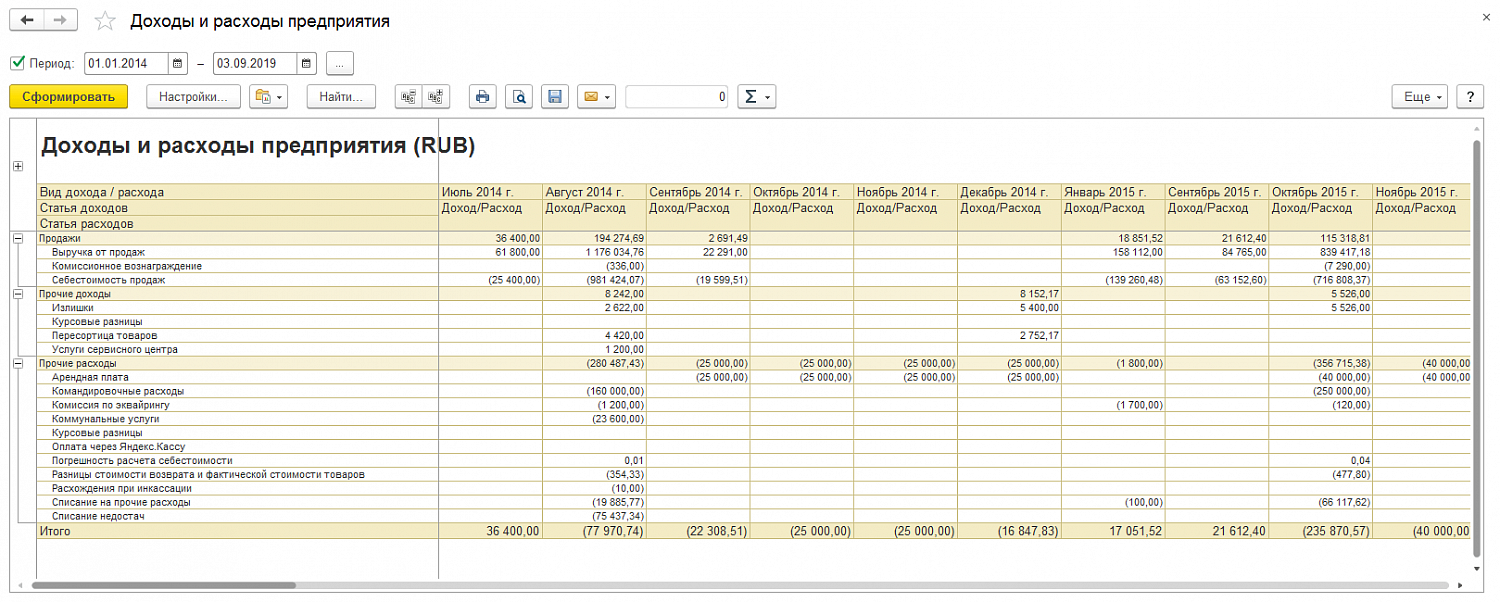Click vertical scrollbar down arrow
The width and height of the screenshot is (1500, 602).
[x=1476, y=569]
